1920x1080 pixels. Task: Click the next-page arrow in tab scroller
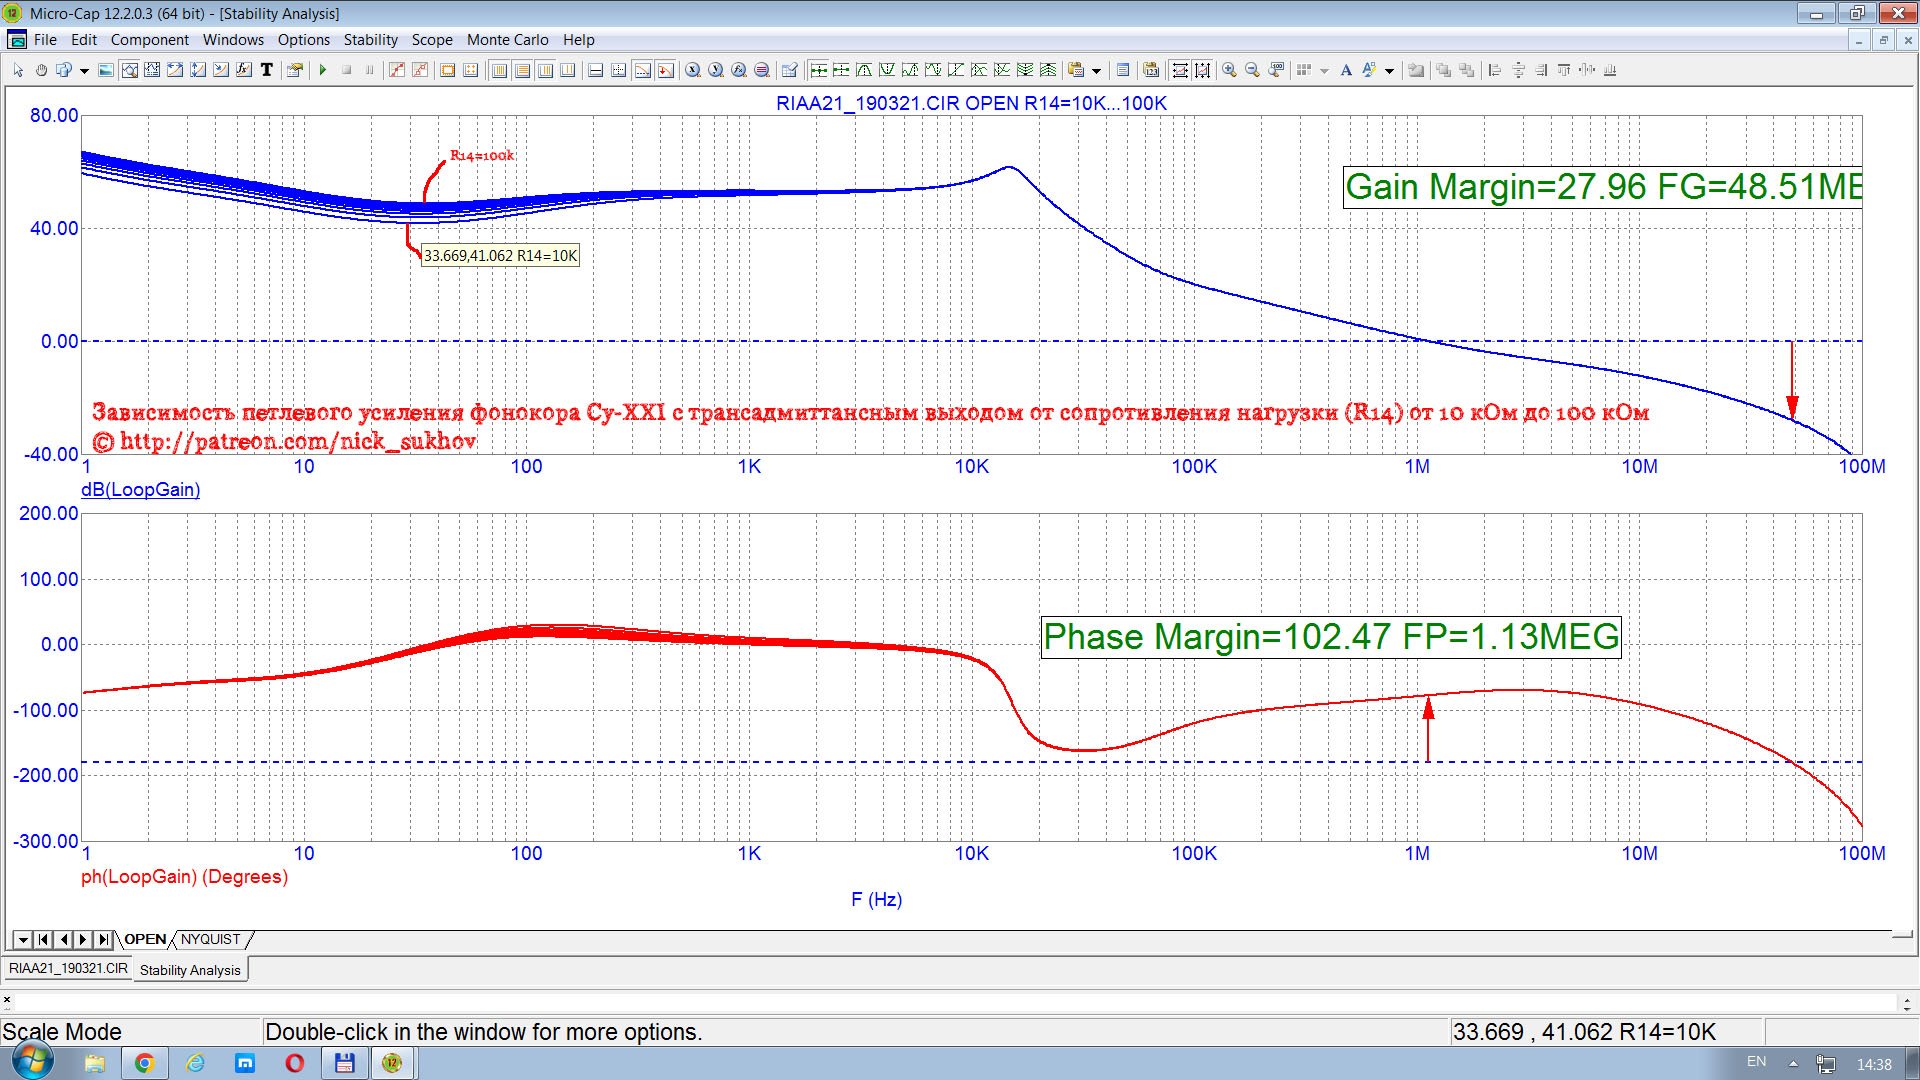coord(83,939)
